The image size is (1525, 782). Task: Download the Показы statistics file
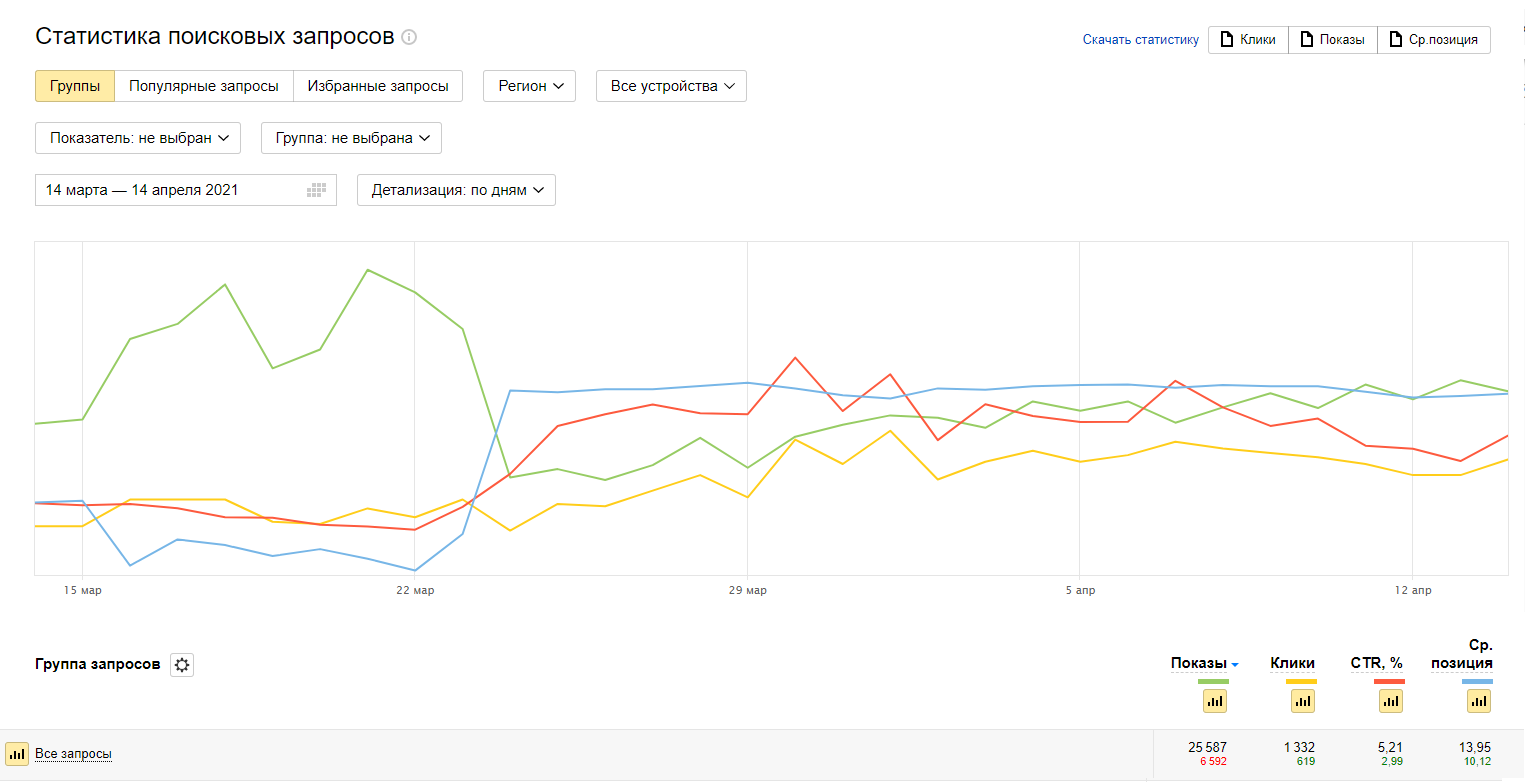[x=1332, y=40]
